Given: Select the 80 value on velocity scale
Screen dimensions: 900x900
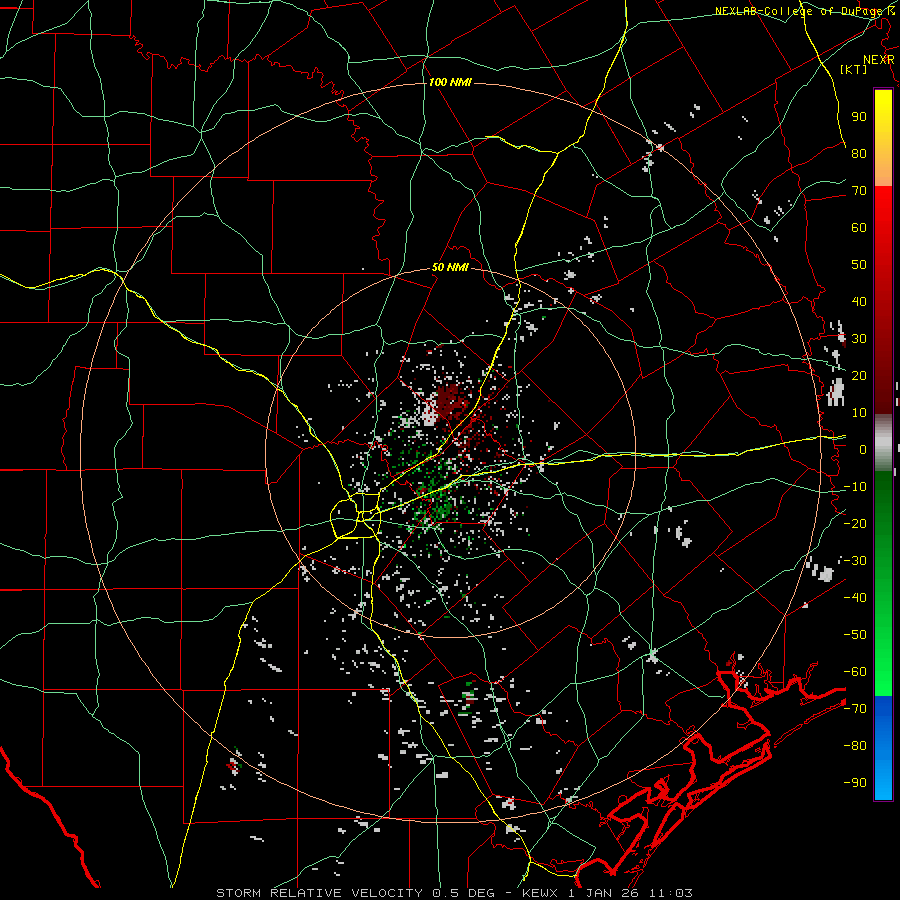Looking at the screenshot, I should 859,153.
